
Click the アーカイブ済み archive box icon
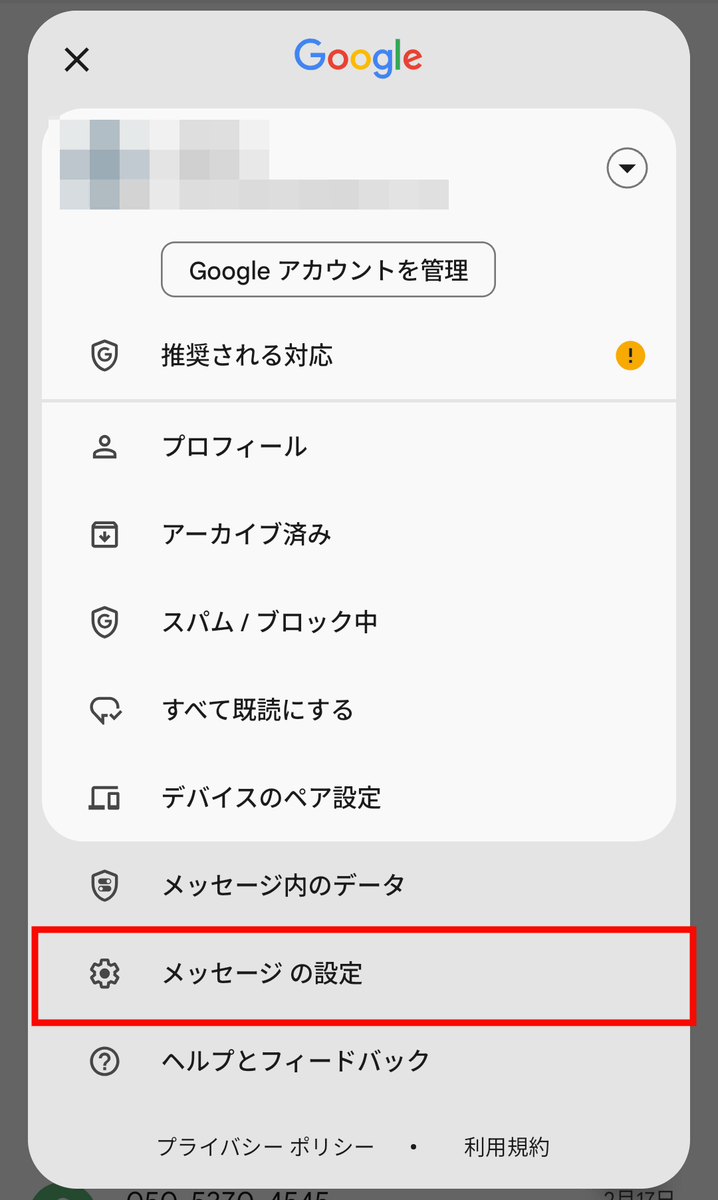pos(104,535)
